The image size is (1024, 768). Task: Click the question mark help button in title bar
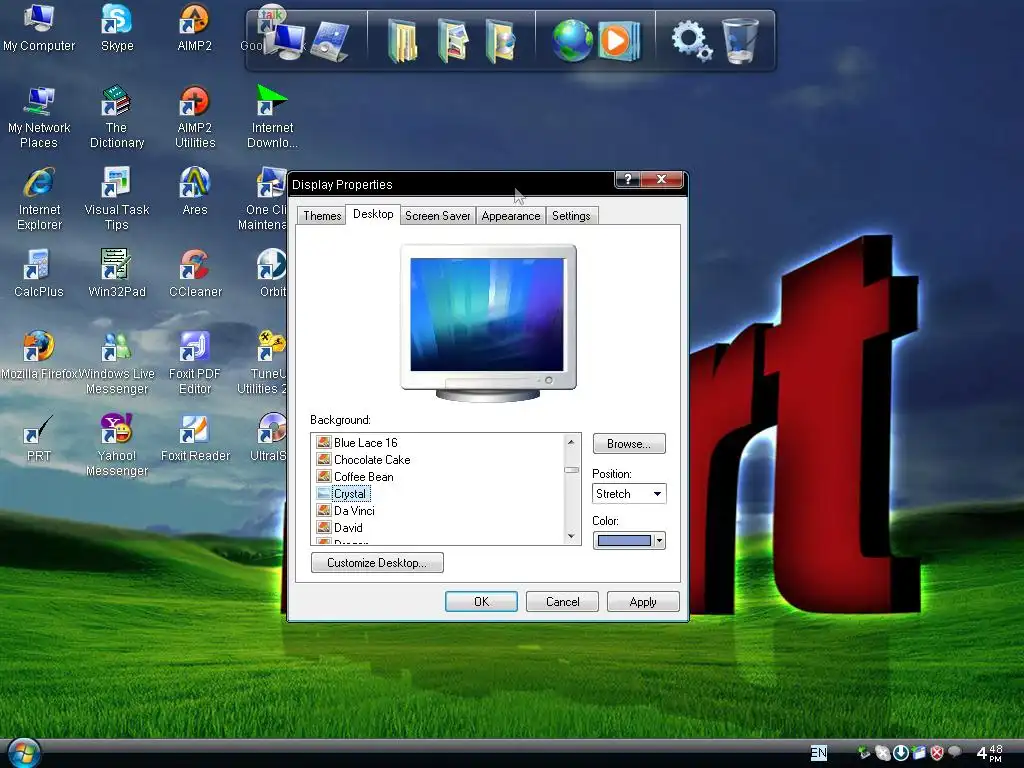[x=628, y=179]
